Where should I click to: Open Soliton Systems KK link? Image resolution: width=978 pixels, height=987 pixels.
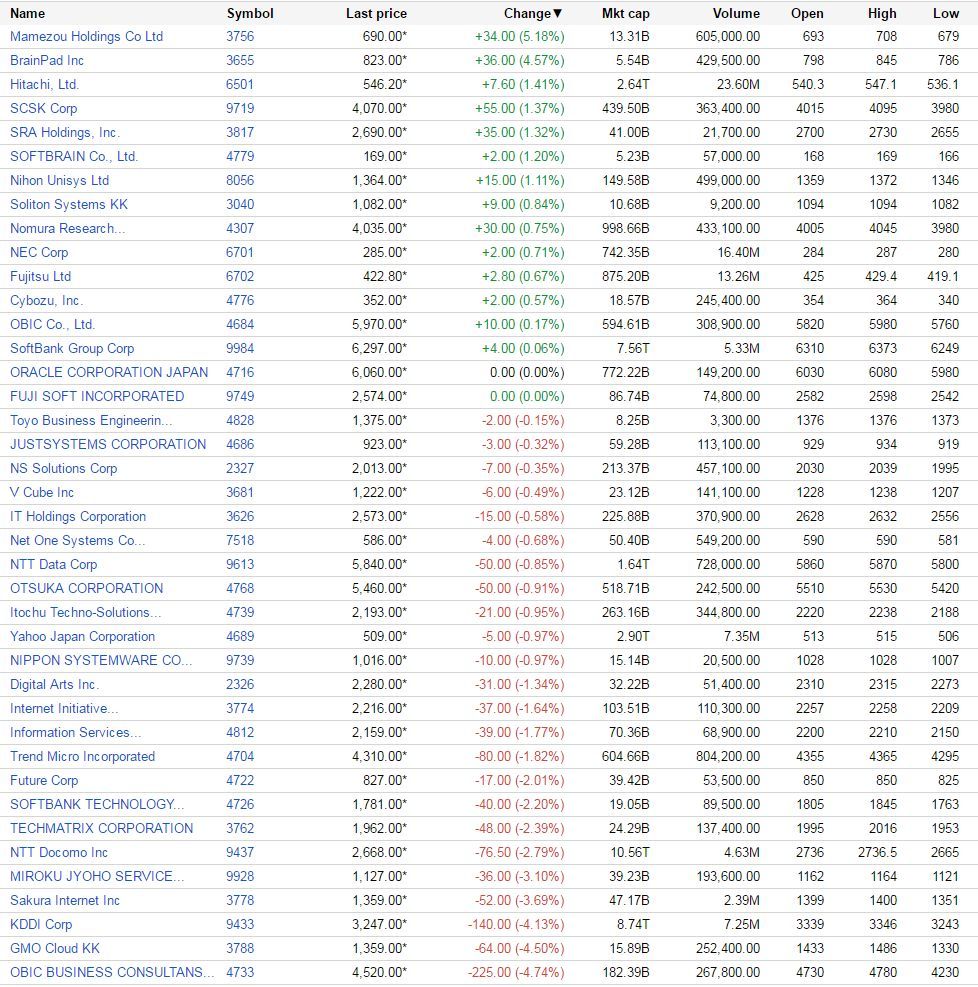click(x=69, y=205)
